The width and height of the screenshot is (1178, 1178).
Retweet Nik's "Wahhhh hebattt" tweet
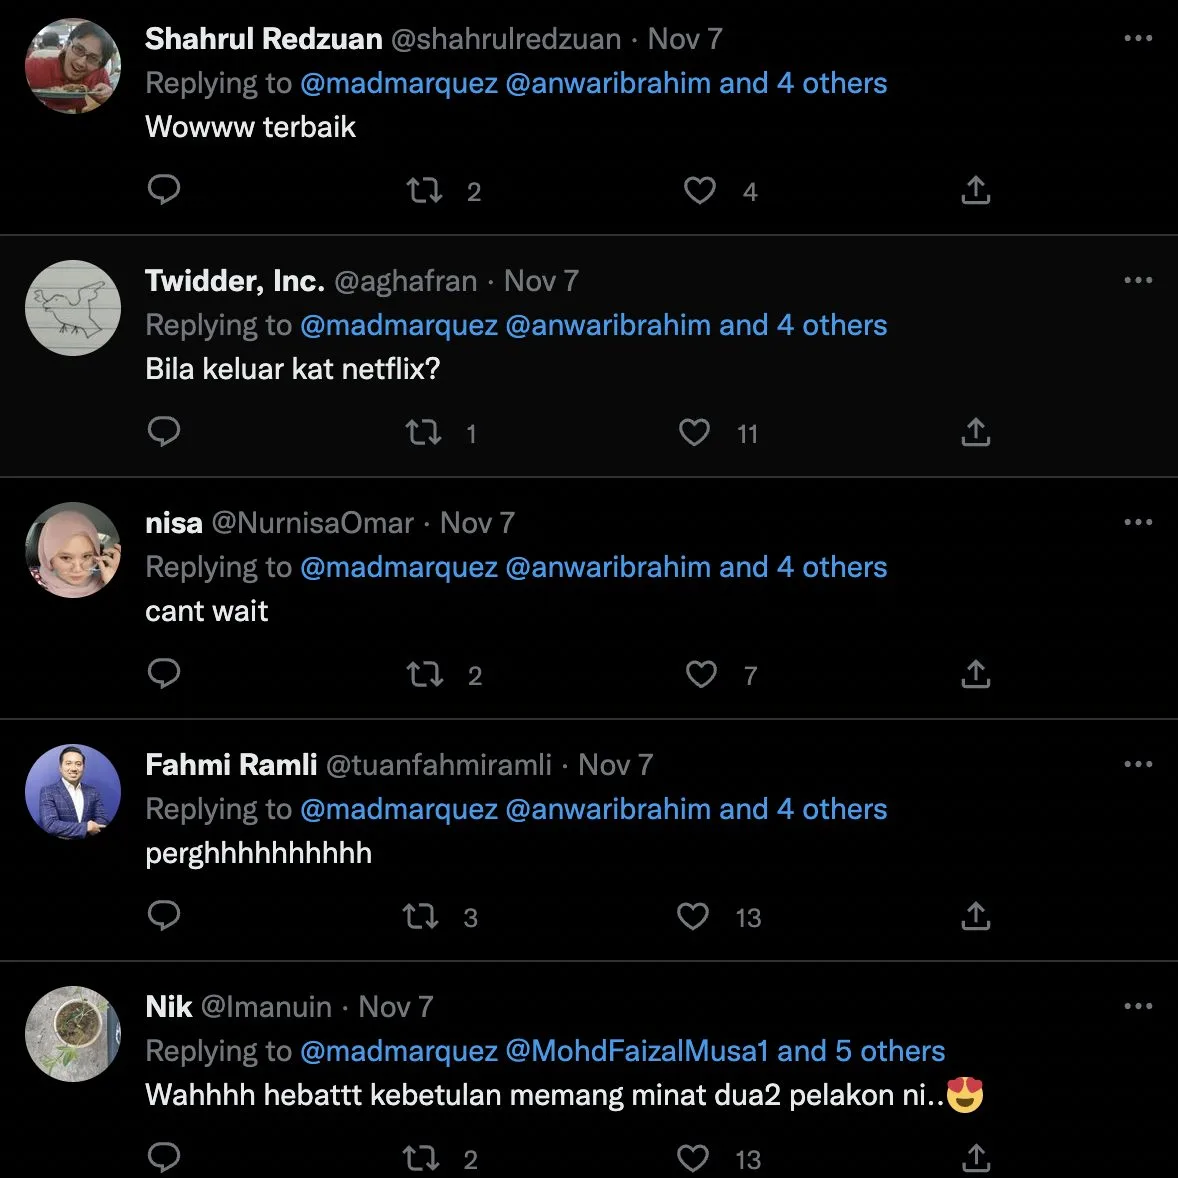(421, 1158)
